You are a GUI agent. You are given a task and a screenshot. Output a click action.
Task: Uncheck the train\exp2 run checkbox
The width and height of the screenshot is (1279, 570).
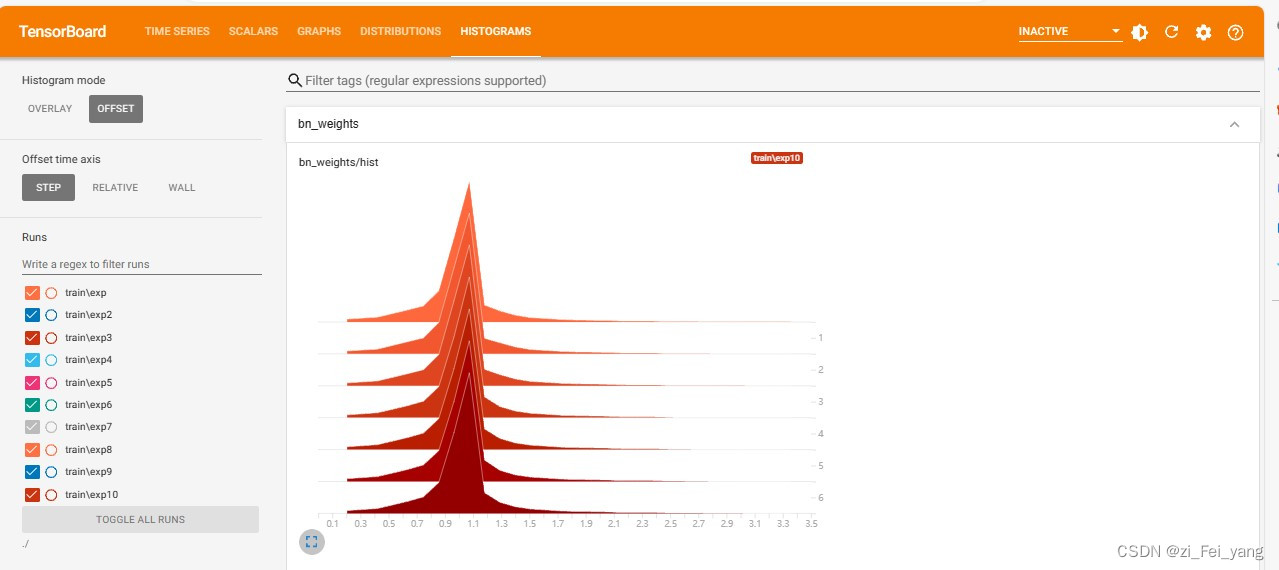click(x=32, y=315)
